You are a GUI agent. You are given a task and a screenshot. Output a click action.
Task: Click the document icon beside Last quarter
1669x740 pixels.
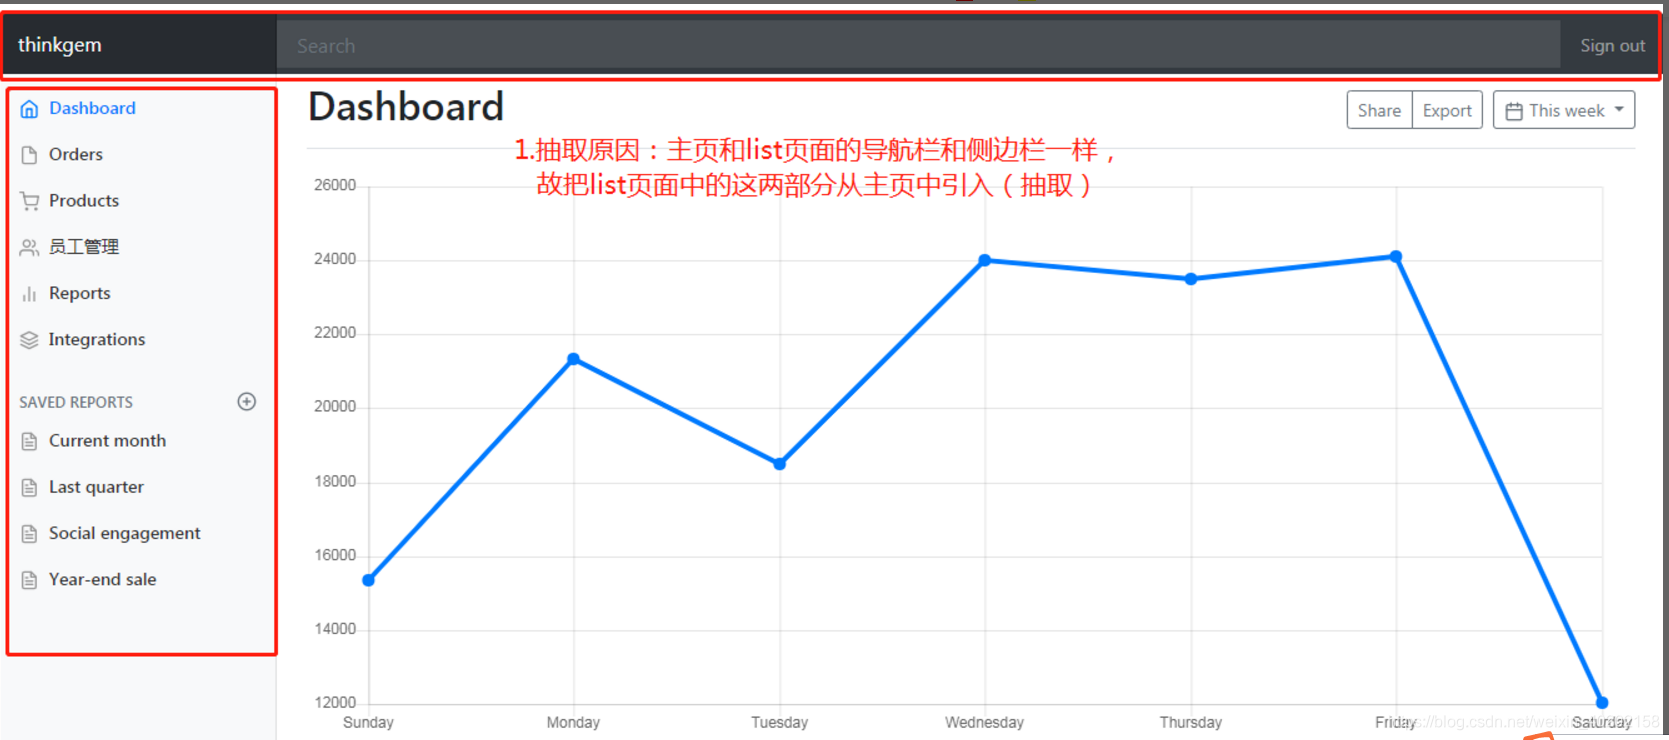(x=29, y=487)
